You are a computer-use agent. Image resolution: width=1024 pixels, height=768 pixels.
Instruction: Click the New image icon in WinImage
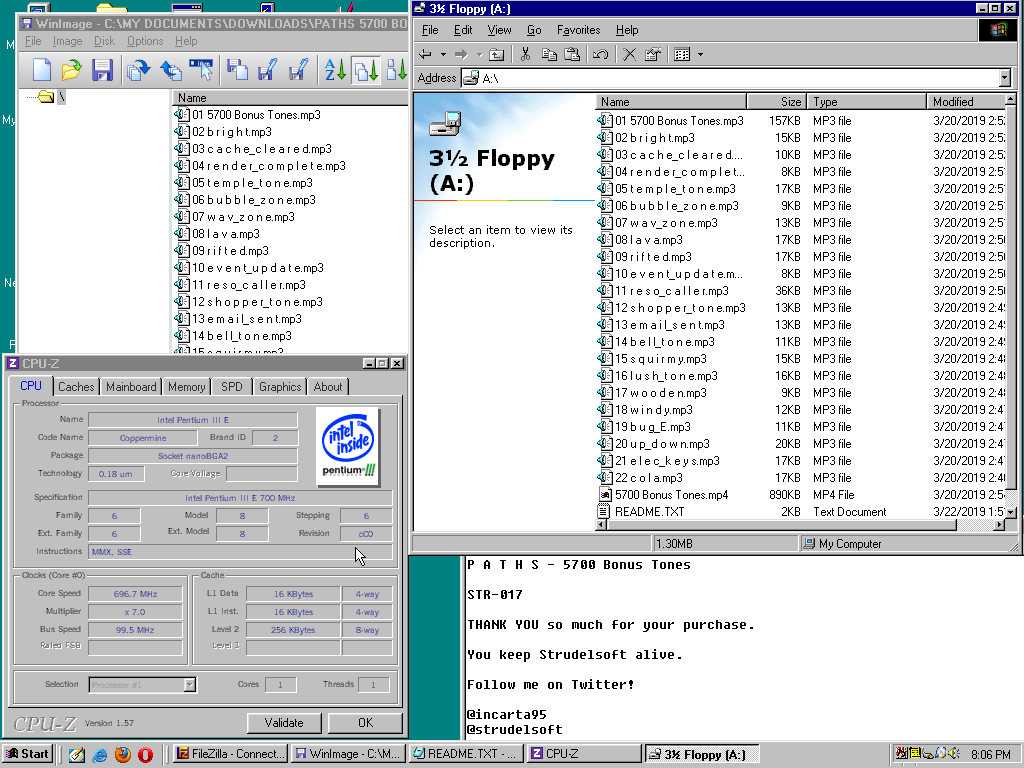tap(42, 70)
